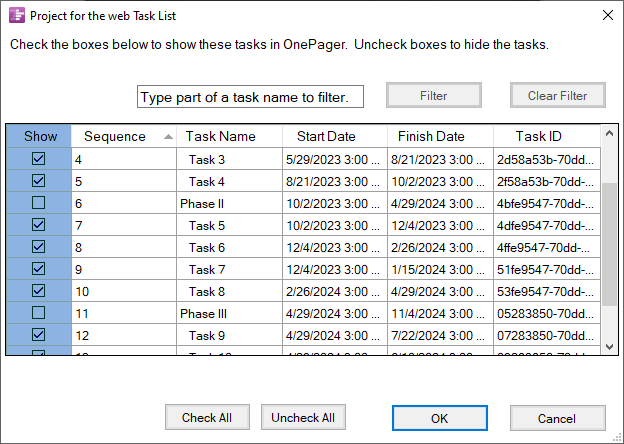Uncheck the Show box for Task 8
The height and width of the screenshot is (444, 624).
39,291
